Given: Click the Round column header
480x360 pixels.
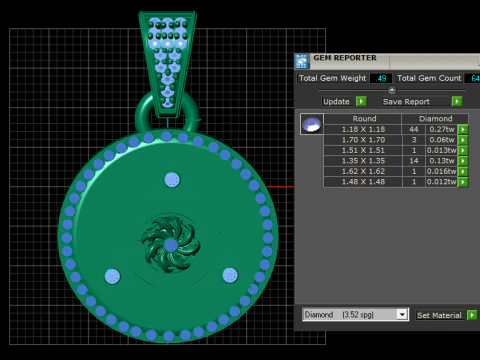Looking at the screenshot, I should 363,119.
